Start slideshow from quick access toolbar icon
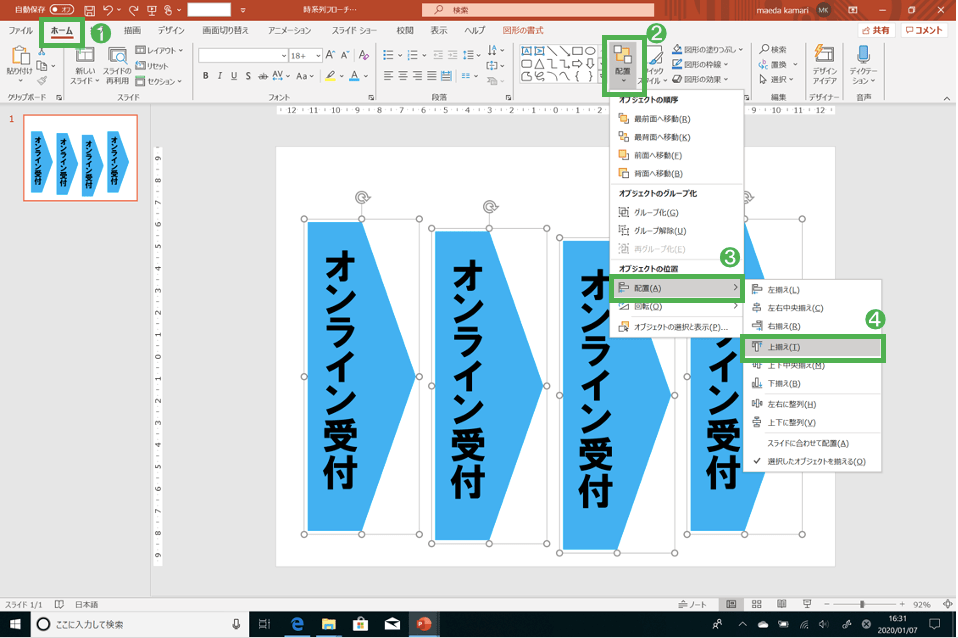 [152, 10]
